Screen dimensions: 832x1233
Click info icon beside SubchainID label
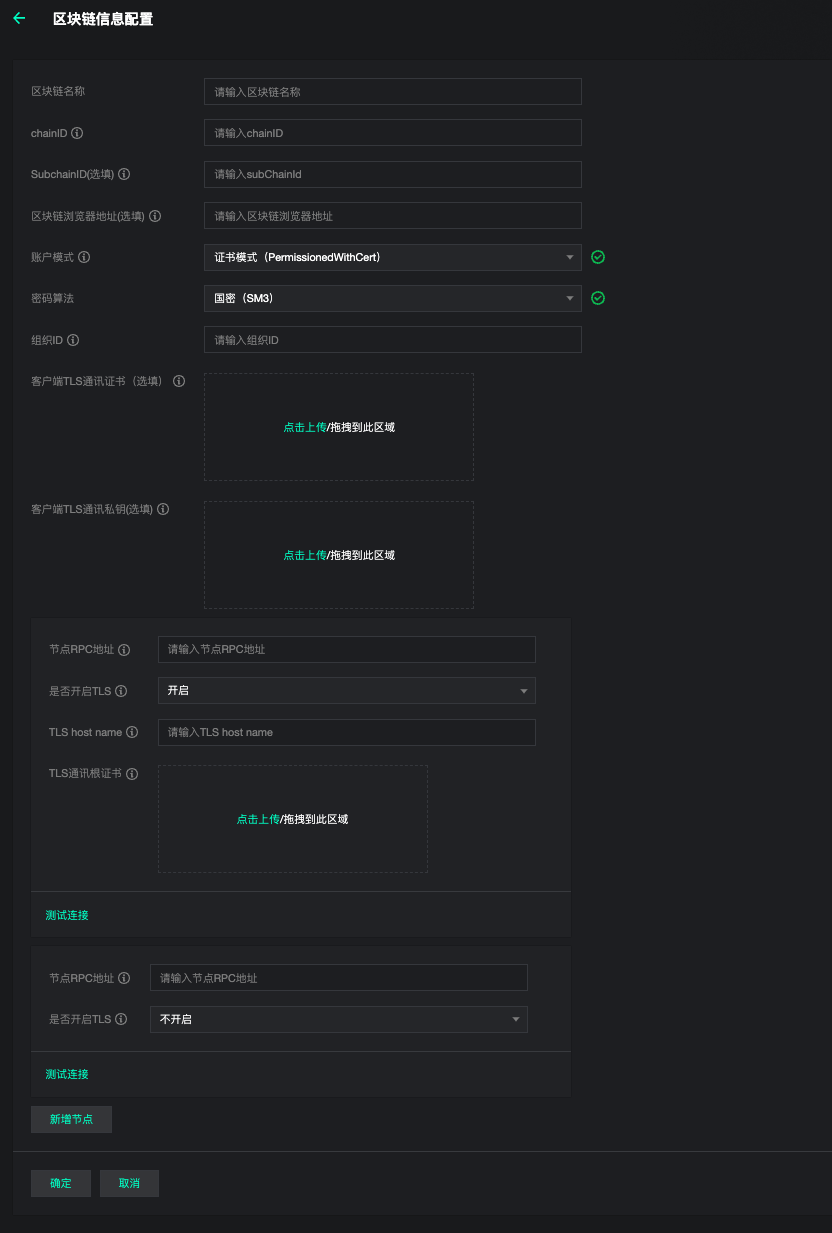point(124,174)
